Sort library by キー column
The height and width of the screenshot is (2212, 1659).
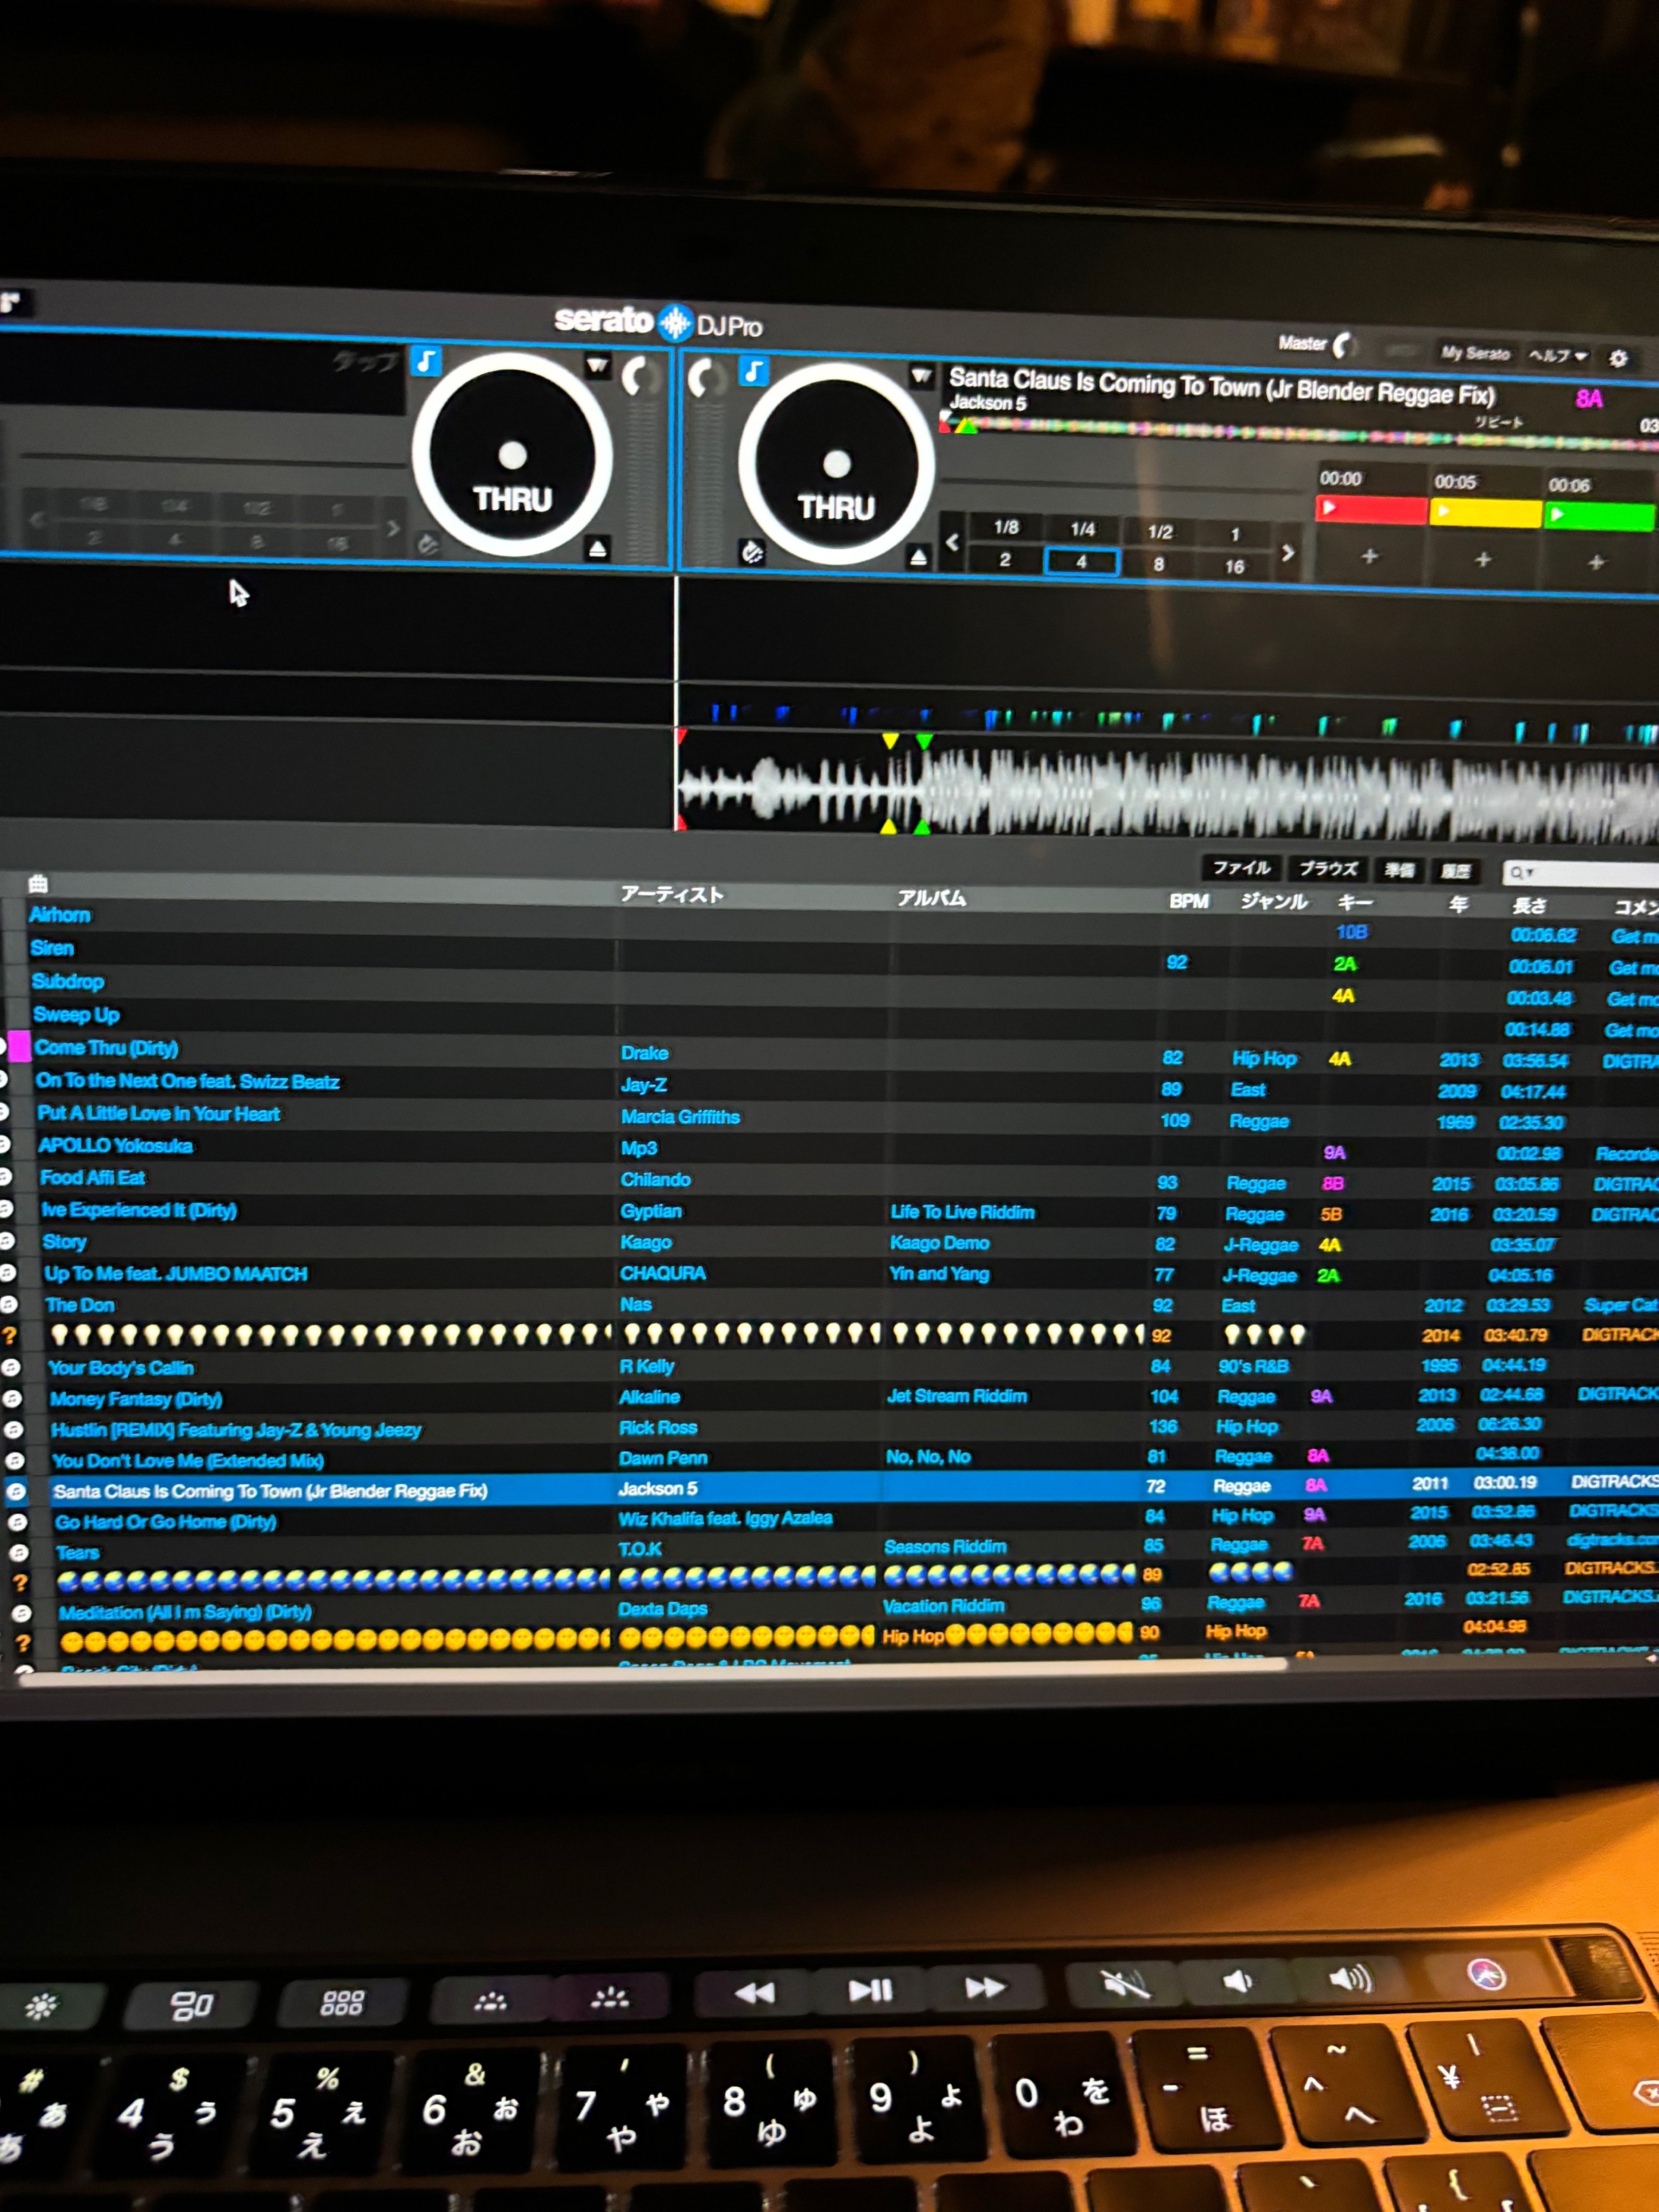pos(1354,903)
